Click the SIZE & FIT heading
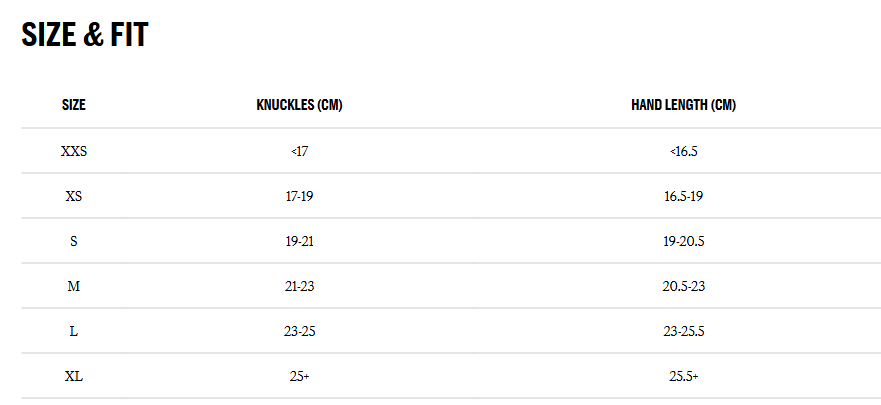 (x=85, y=35)
